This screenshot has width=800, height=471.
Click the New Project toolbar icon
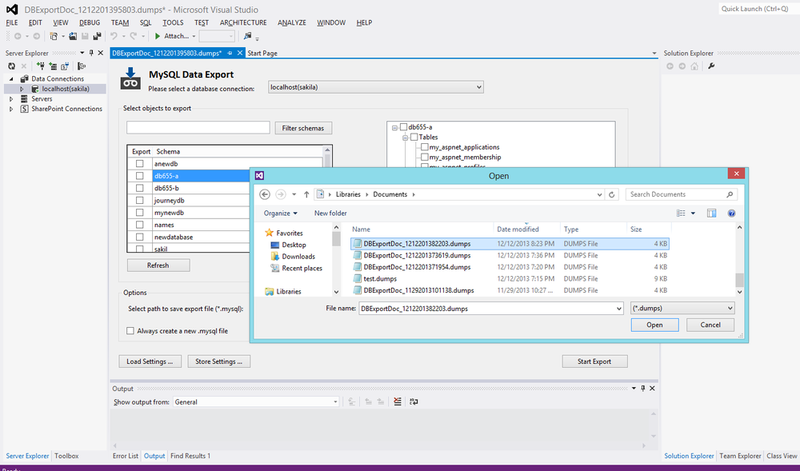pyautogui.click(x=54, y=36)
